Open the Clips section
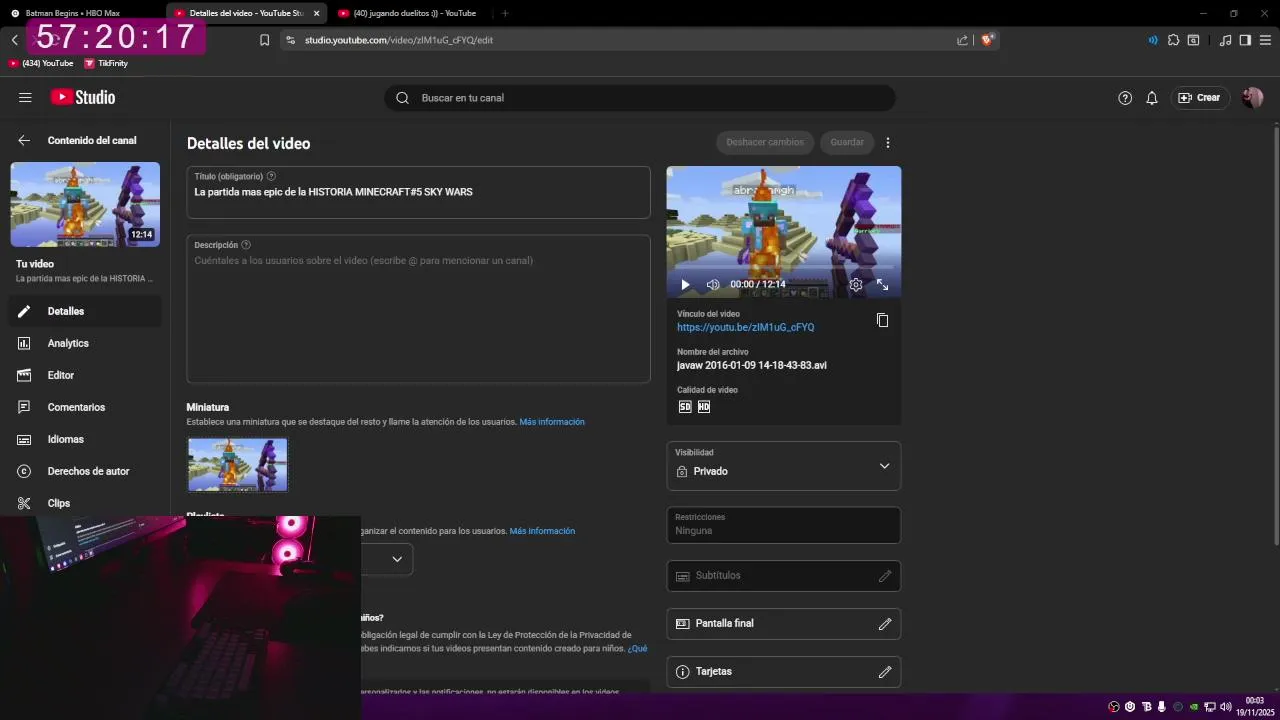 pyautogui.click(x=85, y=503)
